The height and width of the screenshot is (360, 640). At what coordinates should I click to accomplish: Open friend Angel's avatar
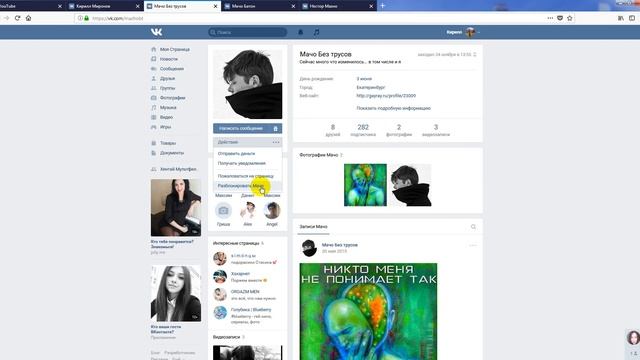[x=272, y=211]
